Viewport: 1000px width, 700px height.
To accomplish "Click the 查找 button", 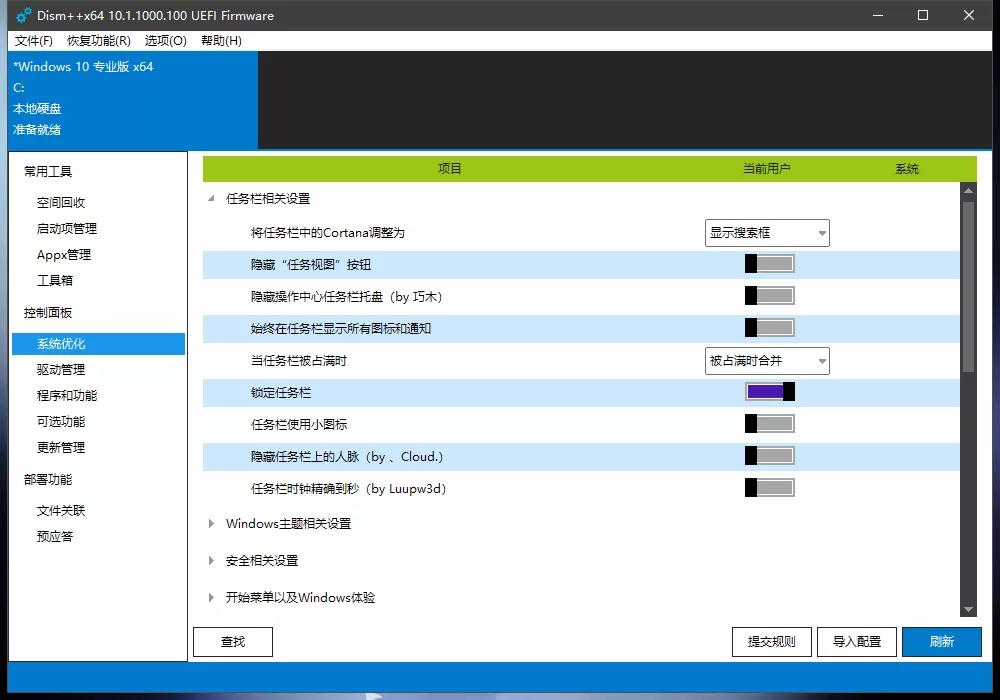I will (232, 641).
